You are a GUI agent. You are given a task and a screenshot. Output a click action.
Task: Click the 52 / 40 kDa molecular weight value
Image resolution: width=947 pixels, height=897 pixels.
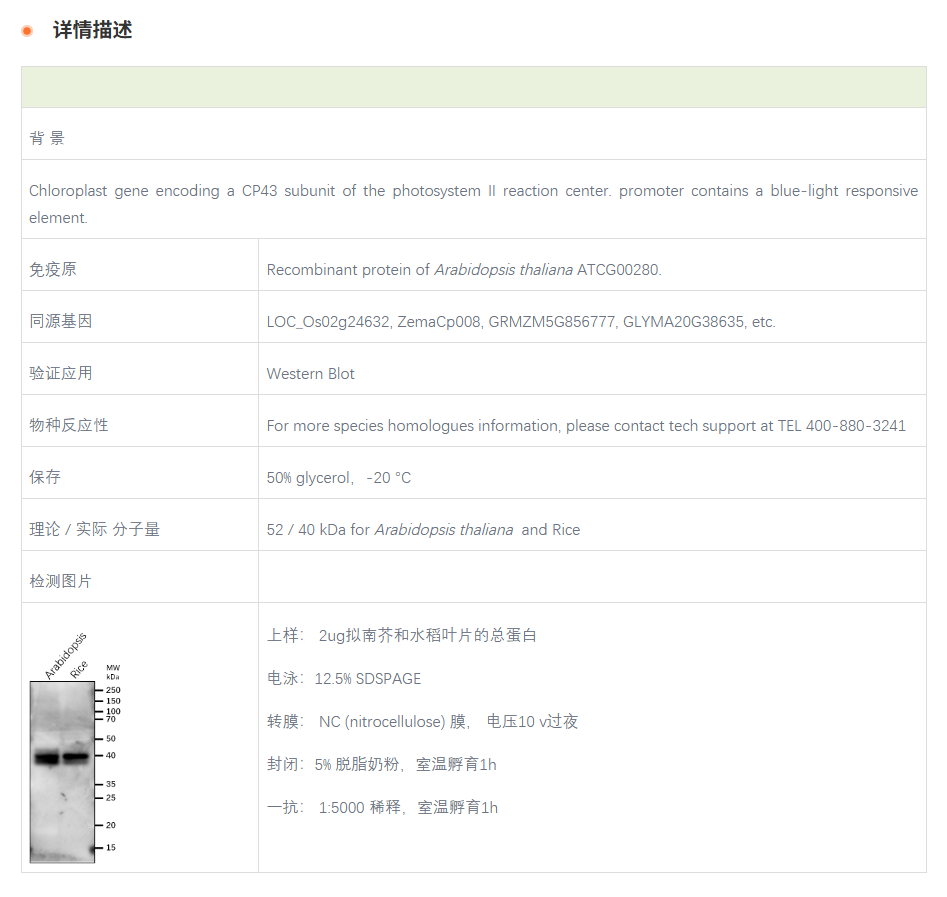[x=305, y=529]
